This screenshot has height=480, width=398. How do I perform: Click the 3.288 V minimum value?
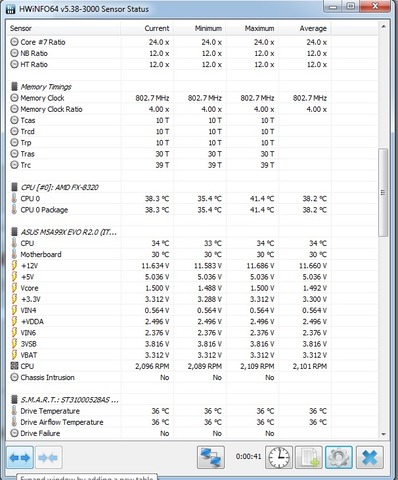[x=209, y=299]
